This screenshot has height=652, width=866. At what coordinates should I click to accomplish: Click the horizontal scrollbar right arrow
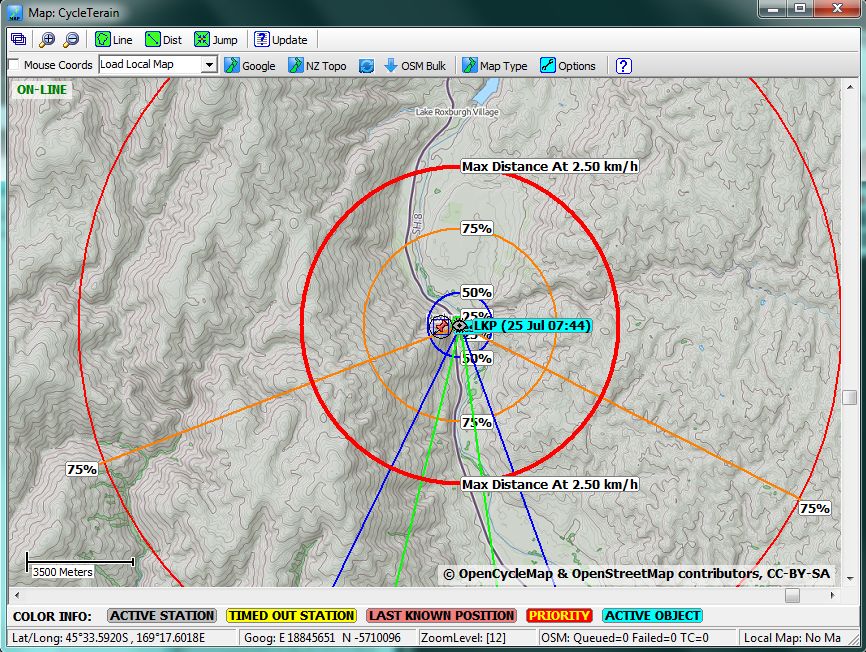coord(833,595)
